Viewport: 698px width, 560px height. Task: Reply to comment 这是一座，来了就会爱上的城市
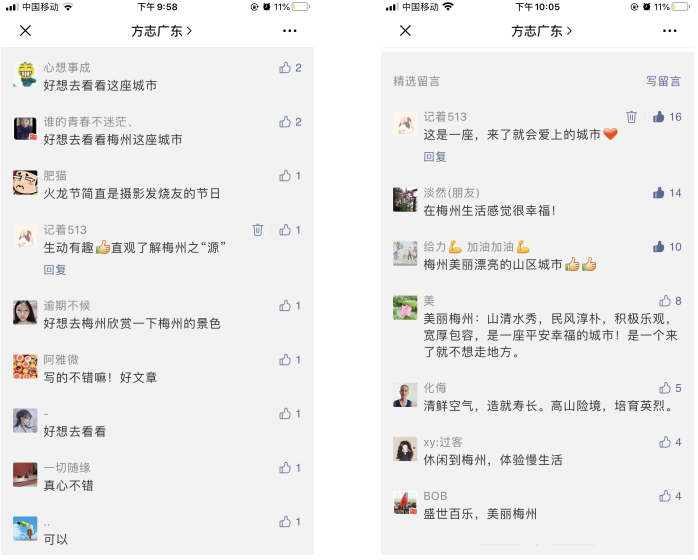[435, 157]
